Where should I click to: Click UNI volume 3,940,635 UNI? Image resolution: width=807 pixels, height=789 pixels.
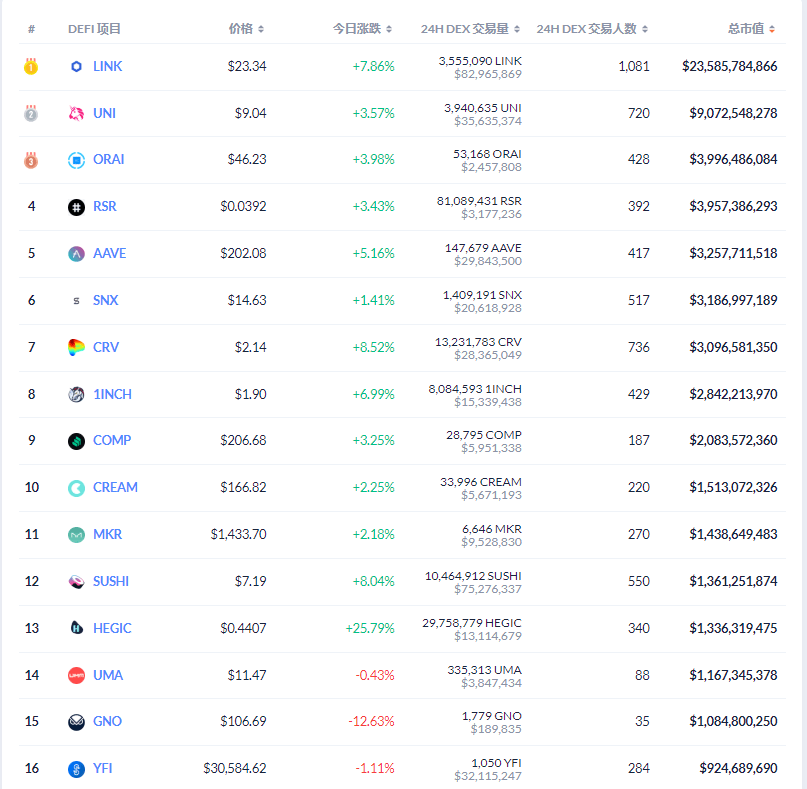483,108
